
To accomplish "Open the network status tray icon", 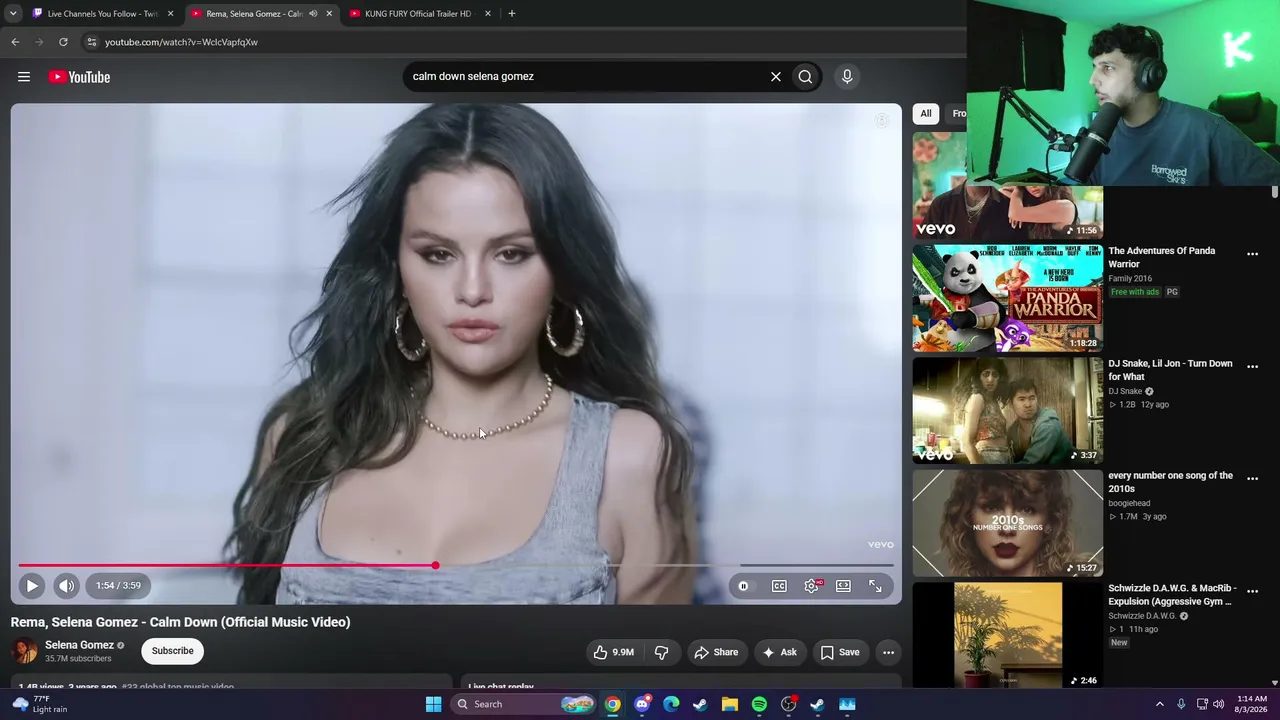I will coord(1202,704).
